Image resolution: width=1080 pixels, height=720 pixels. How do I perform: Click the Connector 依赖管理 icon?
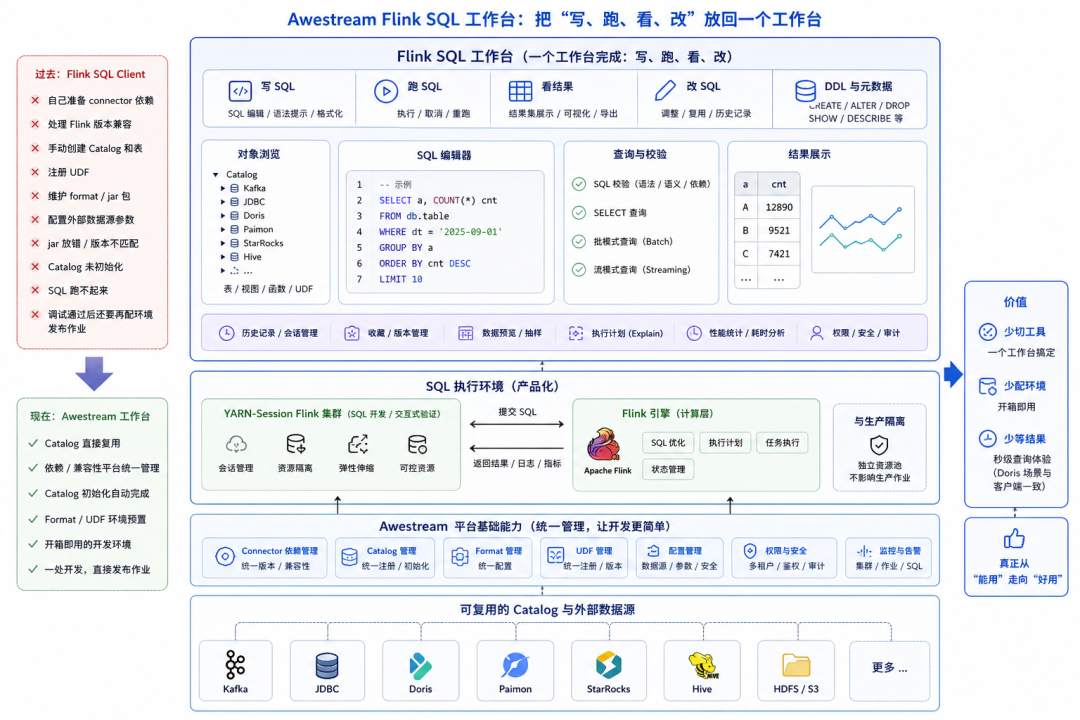pos(225,557)
